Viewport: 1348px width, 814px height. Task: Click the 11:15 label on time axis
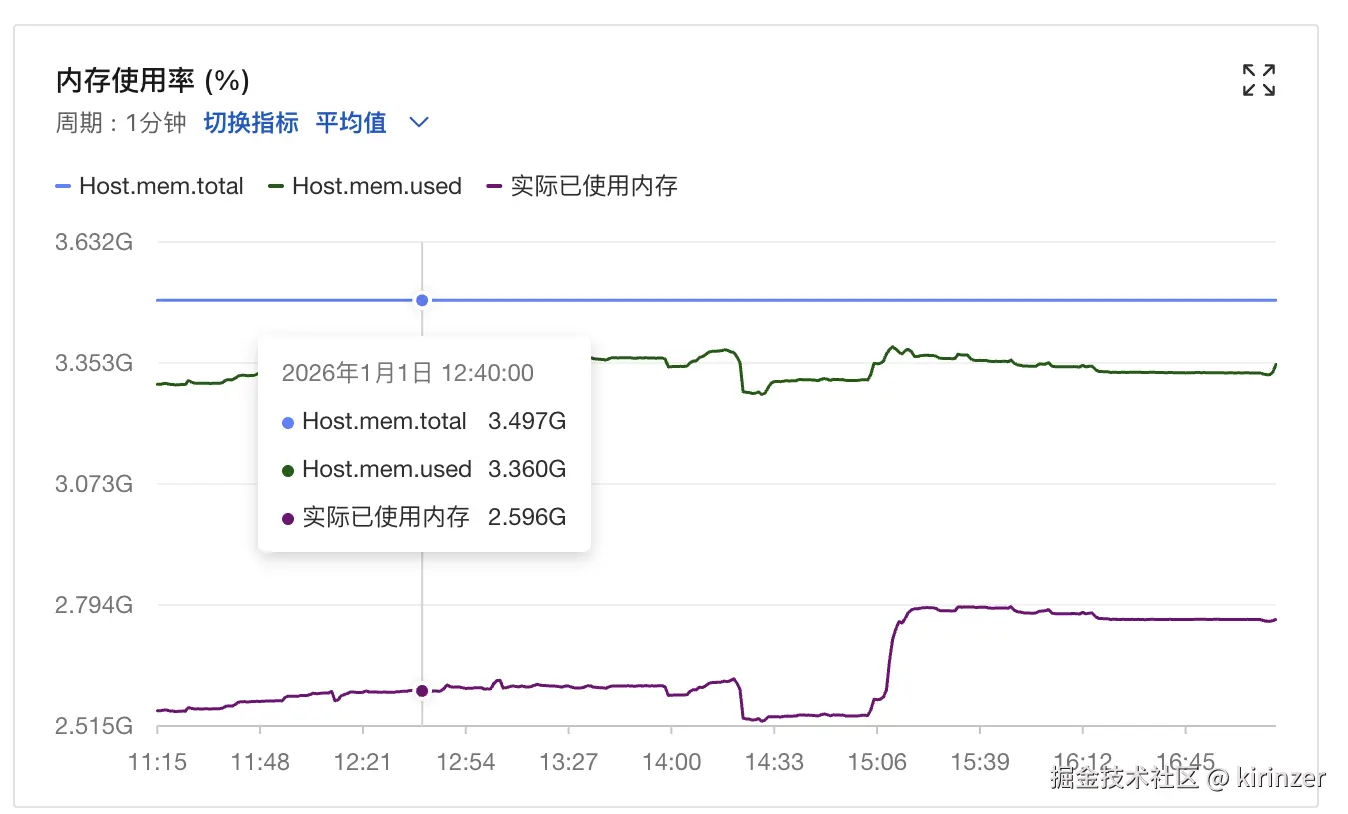point(157,762)
